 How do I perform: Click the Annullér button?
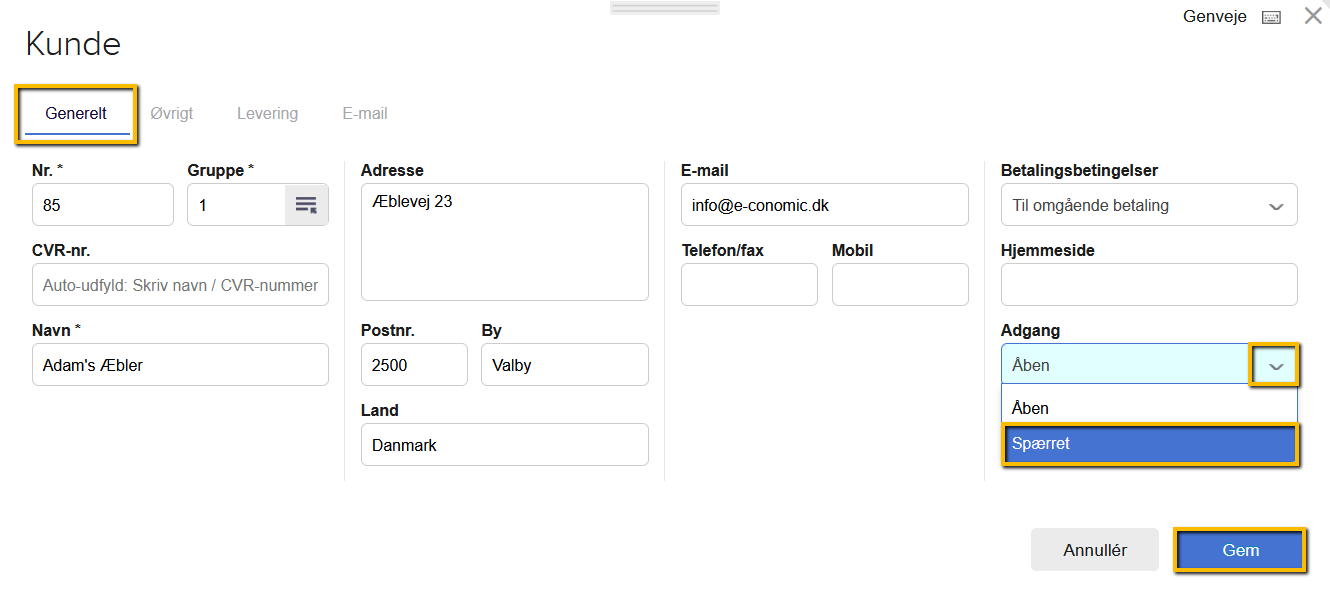tap(1094, 550)
